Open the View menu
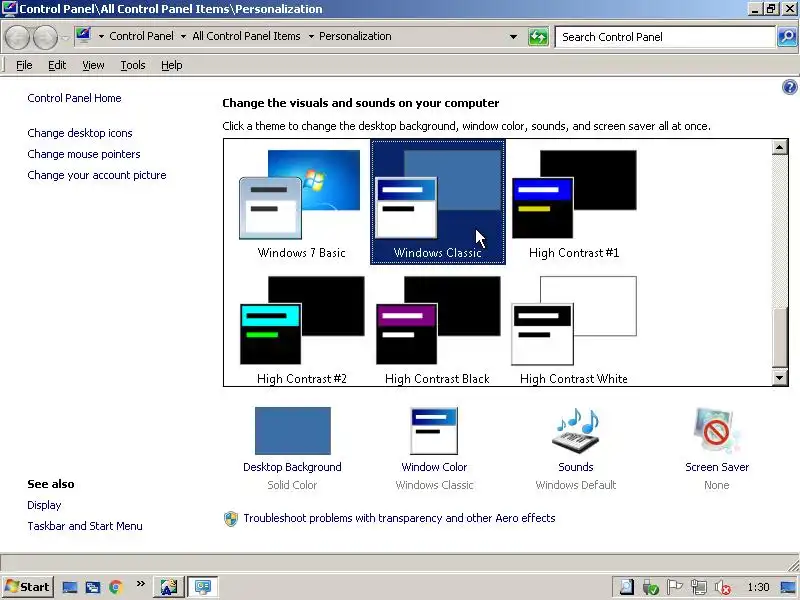This screenshot has width=800, height=600. tap(93, 65)
